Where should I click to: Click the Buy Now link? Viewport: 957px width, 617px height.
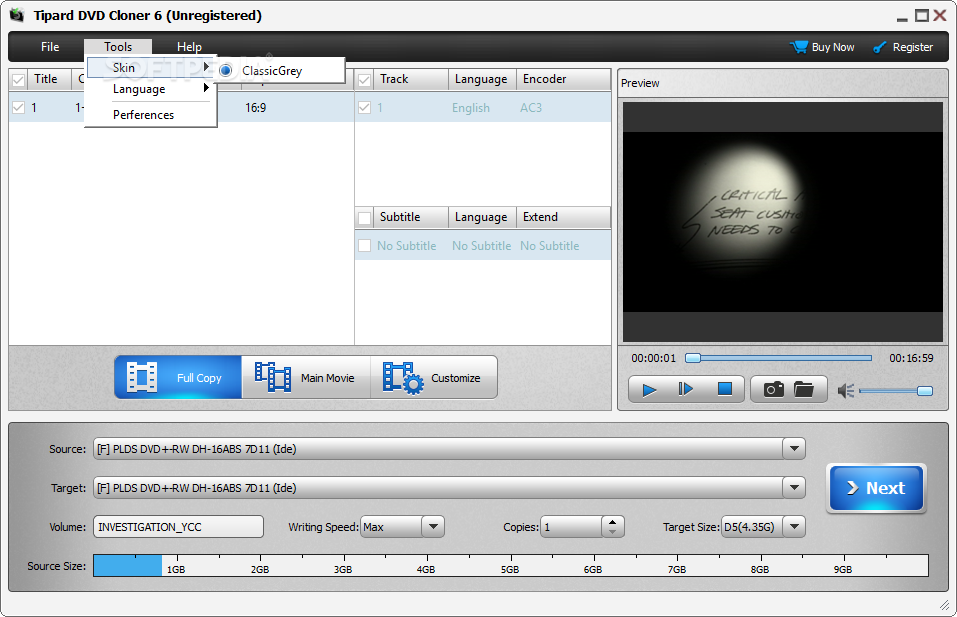[832, 47]
